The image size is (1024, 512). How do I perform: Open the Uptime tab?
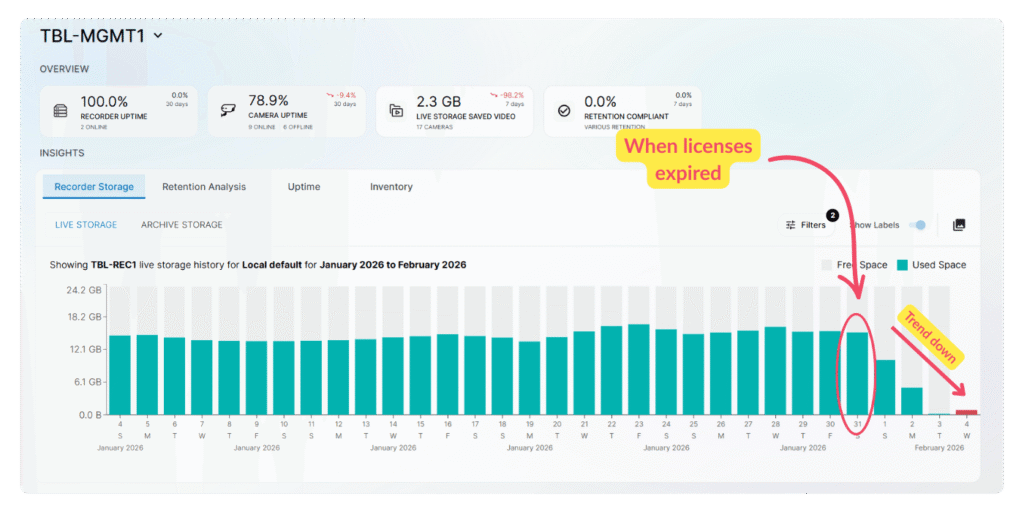[x=304, y=186]
